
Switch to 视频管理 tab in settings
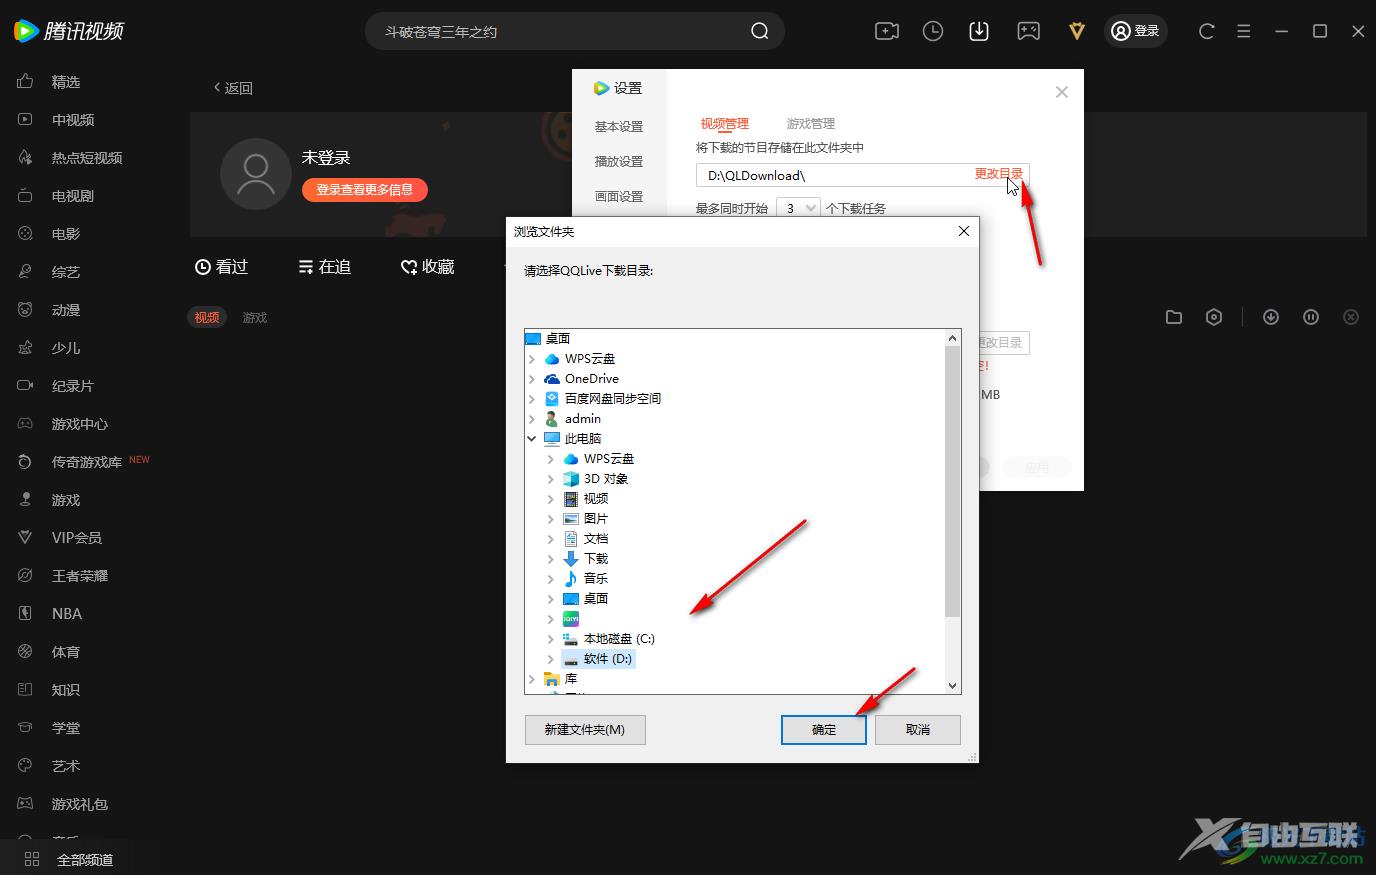[x=725, y=124]
